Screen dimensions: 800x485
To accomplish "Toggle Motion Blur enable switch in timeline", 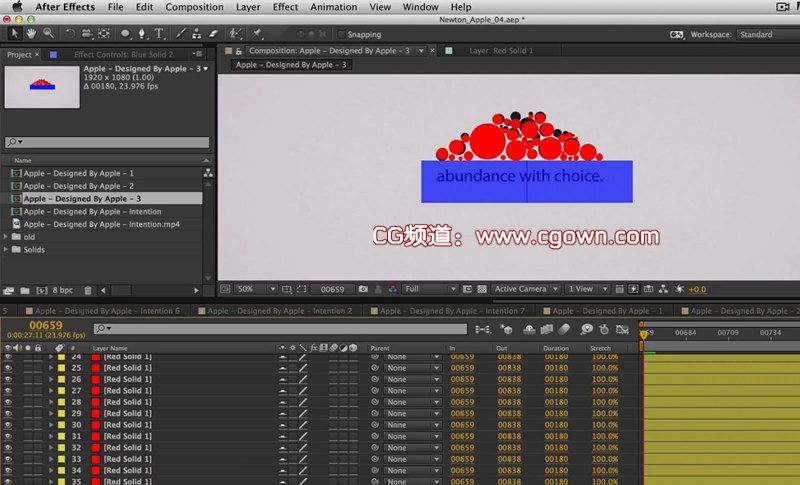I will (x=564, y=329).
